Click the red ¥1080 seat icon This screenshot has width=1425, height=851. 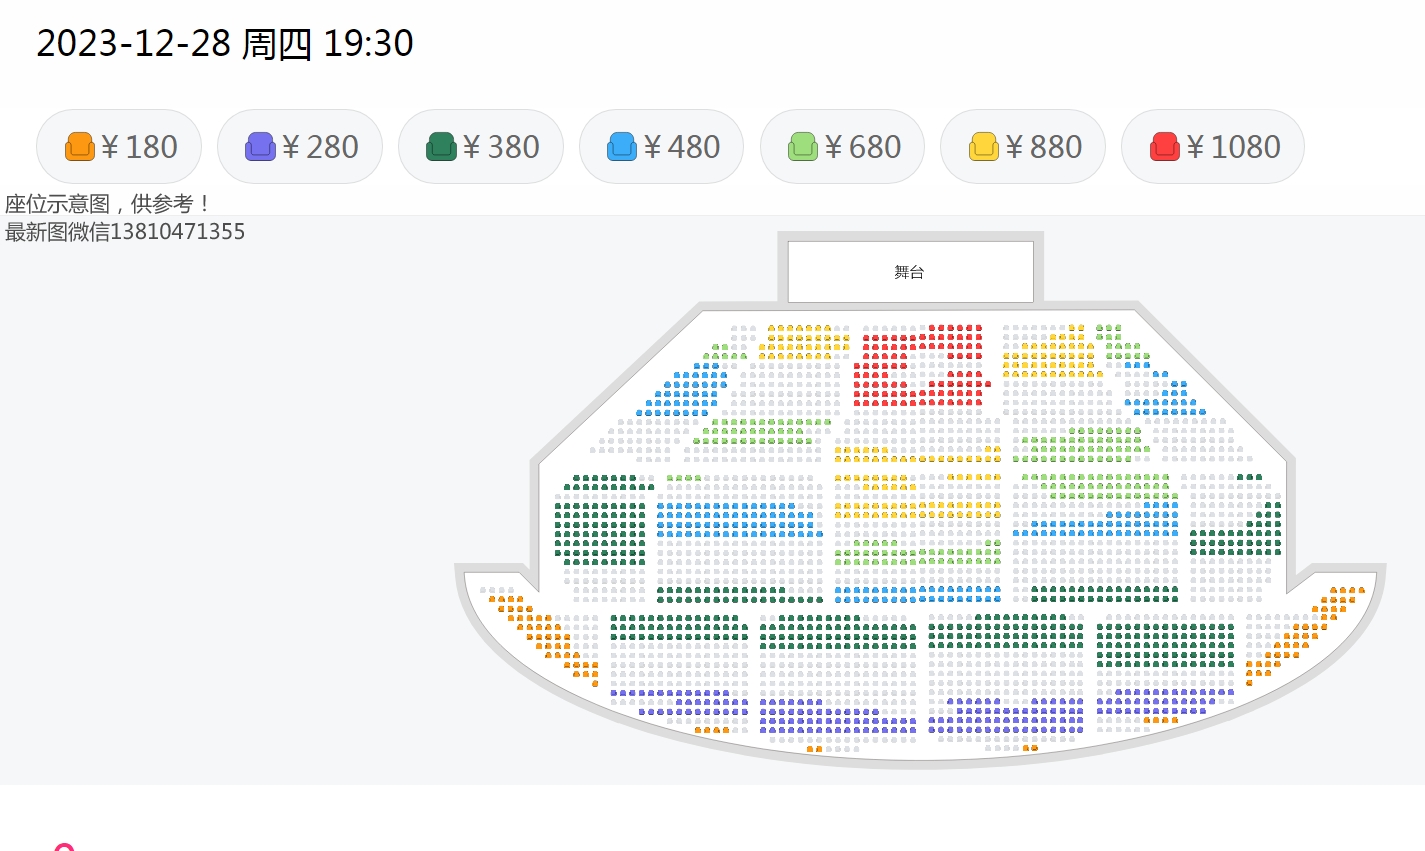point(1165,147)
